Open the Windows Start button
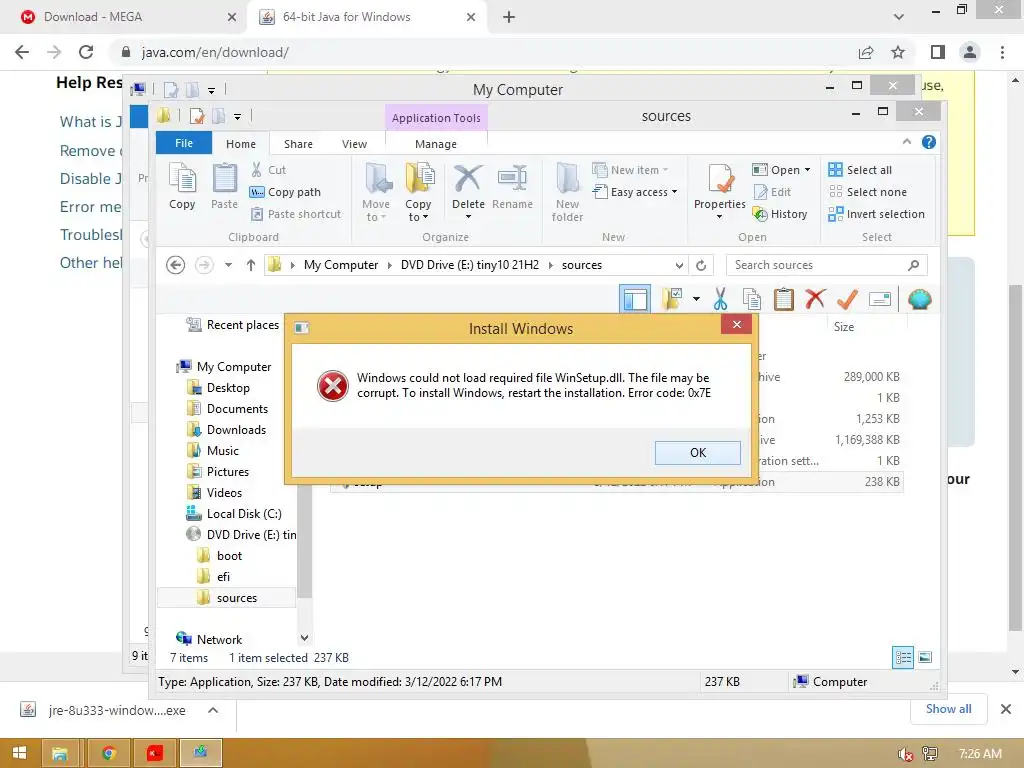Viewport: 1024px width, 768px height. 19,753
